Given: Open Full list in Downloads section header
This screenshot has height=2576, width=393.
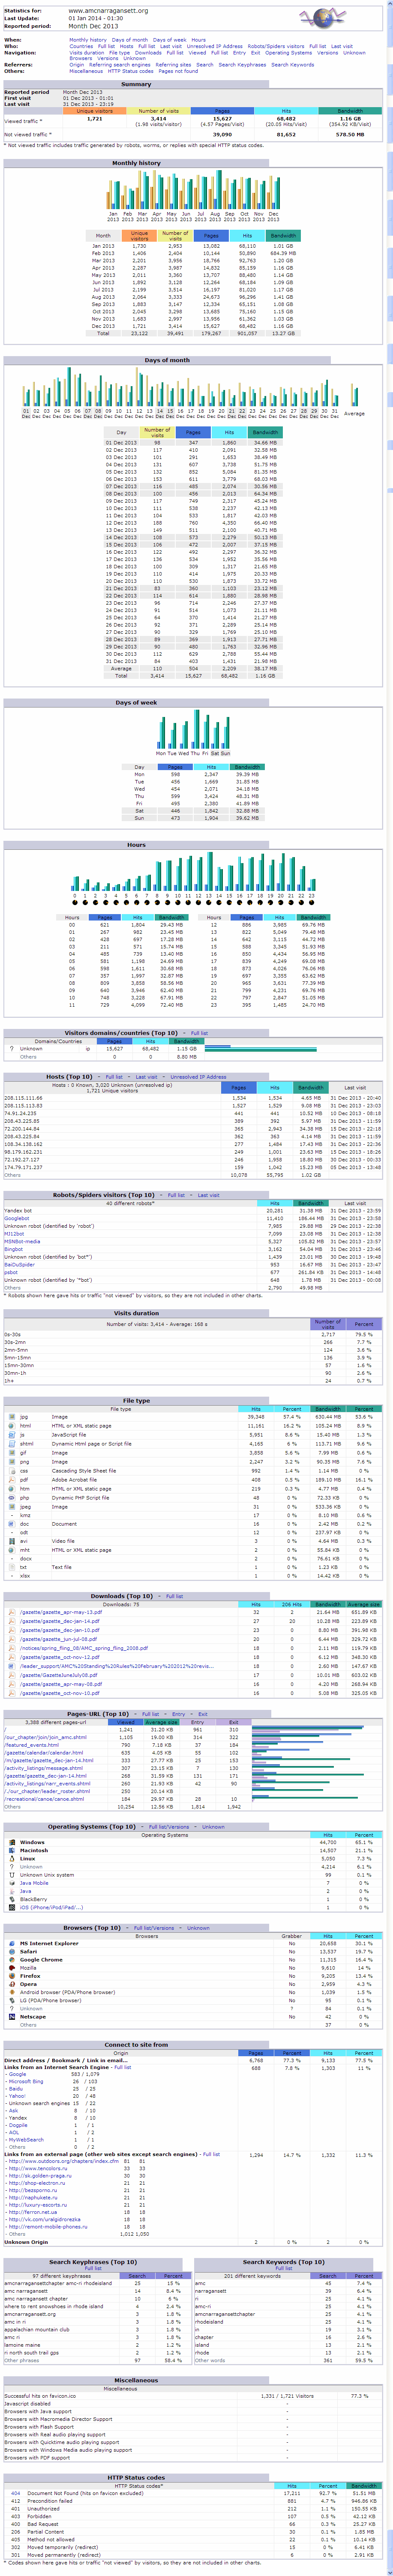Looking at the screenshot, I should point(174,1596).
